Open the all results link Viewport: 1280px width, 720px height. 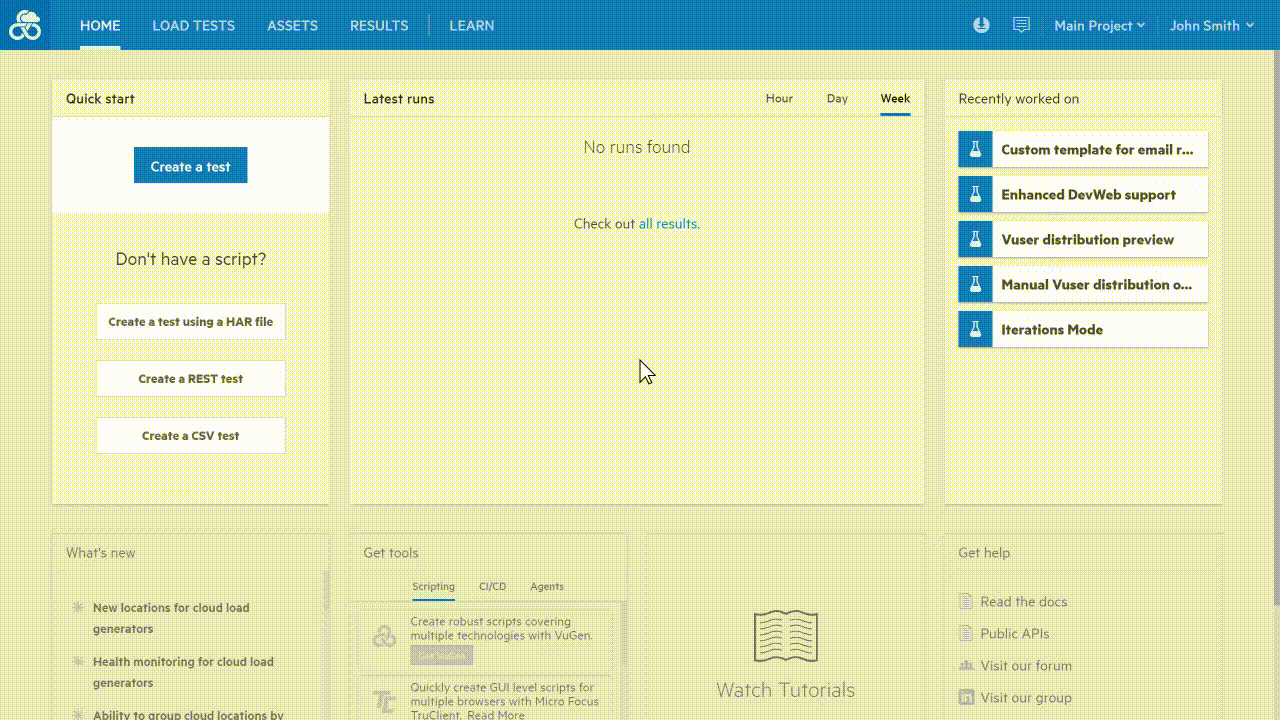(x=668, y=223)
